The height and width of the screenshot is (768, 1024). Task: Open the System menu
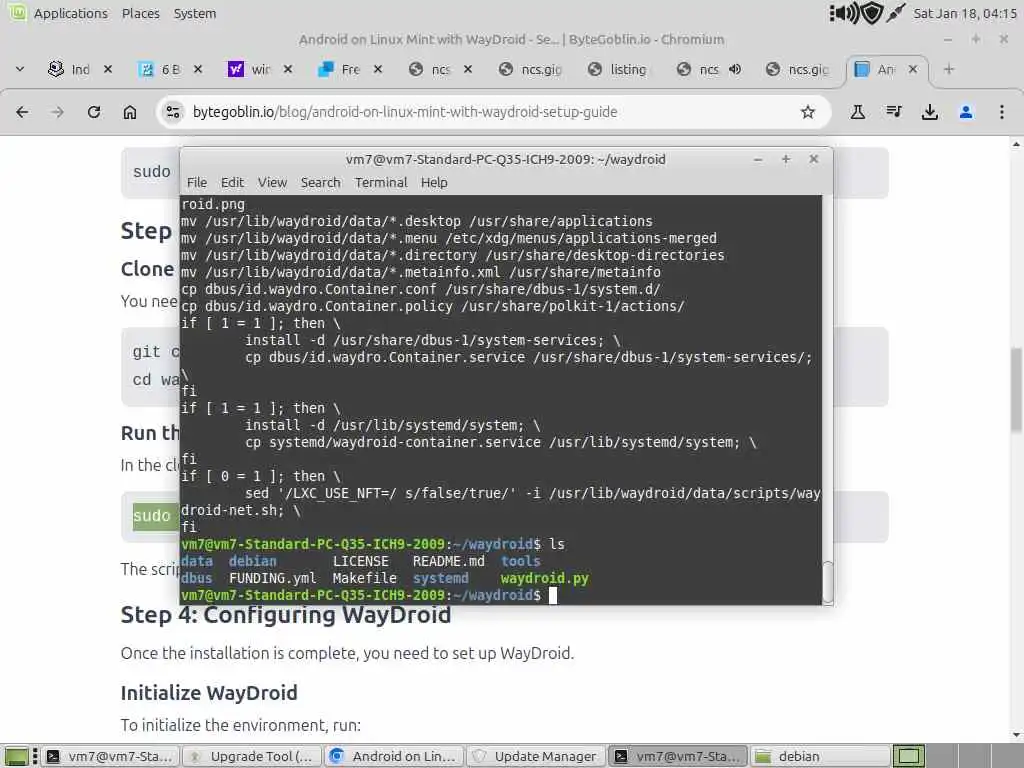coord(195,13)
